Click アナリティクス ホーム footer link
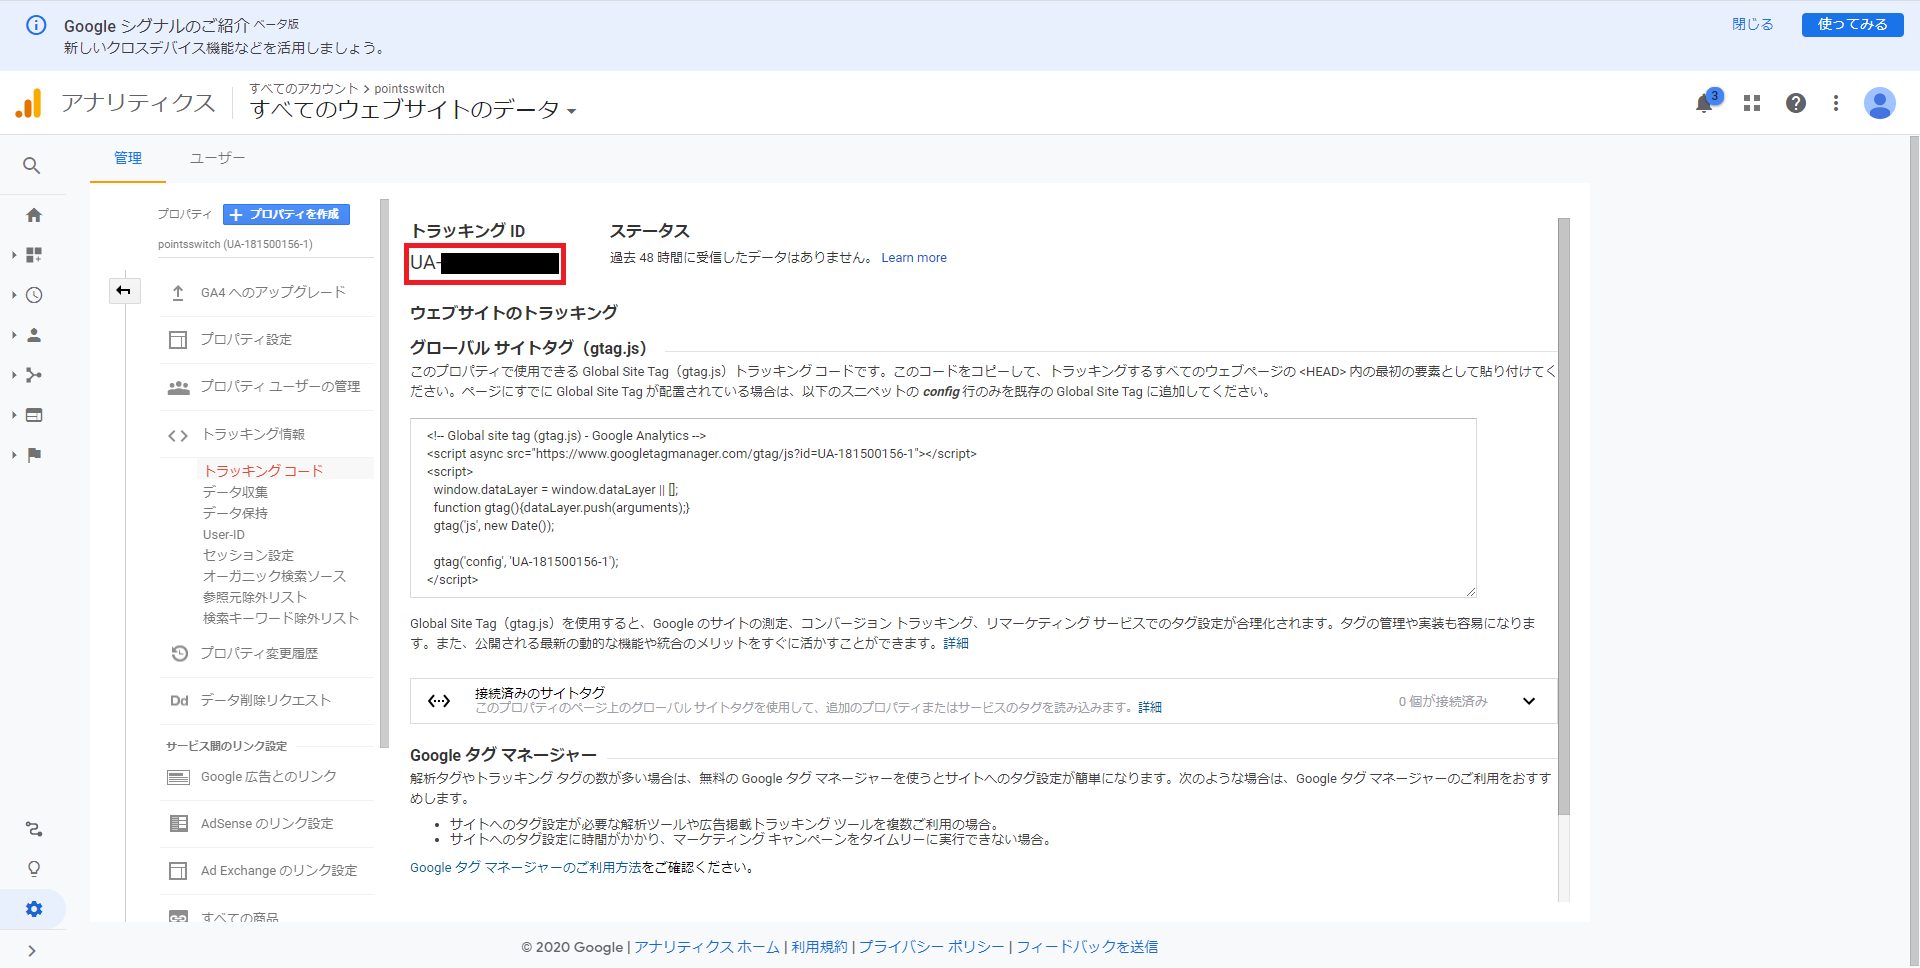 [707, 947]
